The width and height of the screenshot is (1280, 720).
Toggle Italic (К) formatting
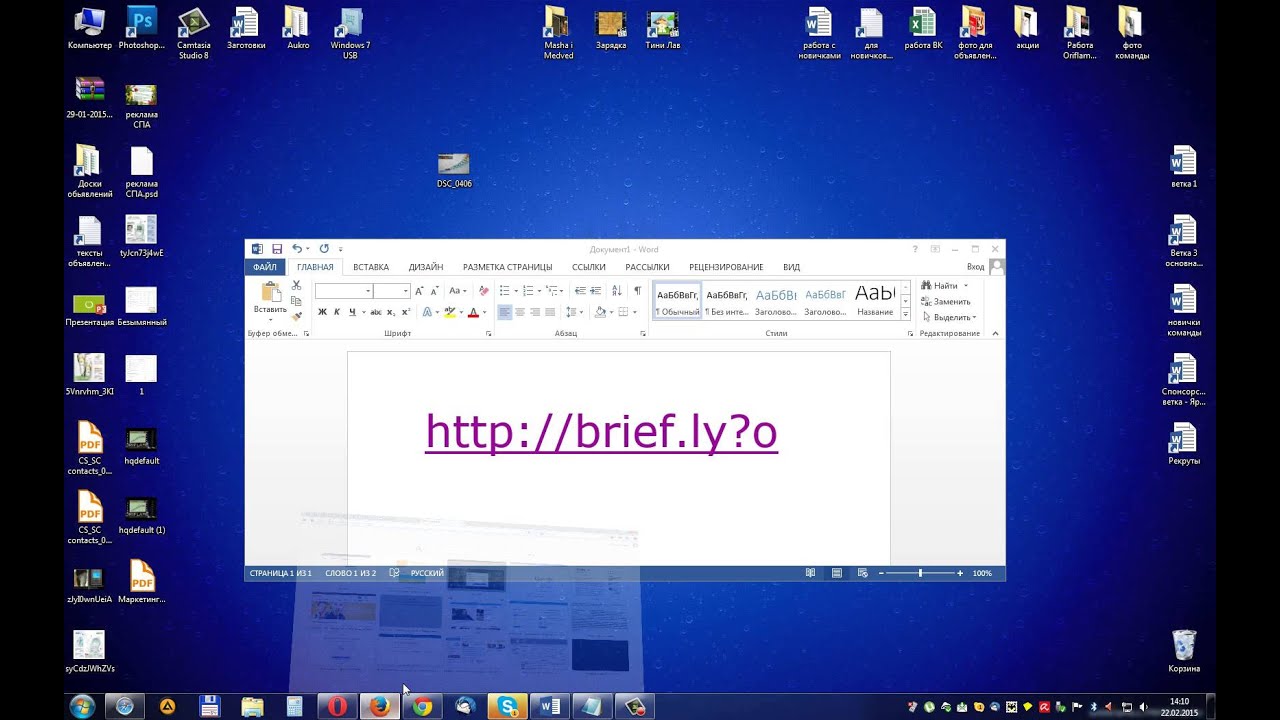[337, 312]
